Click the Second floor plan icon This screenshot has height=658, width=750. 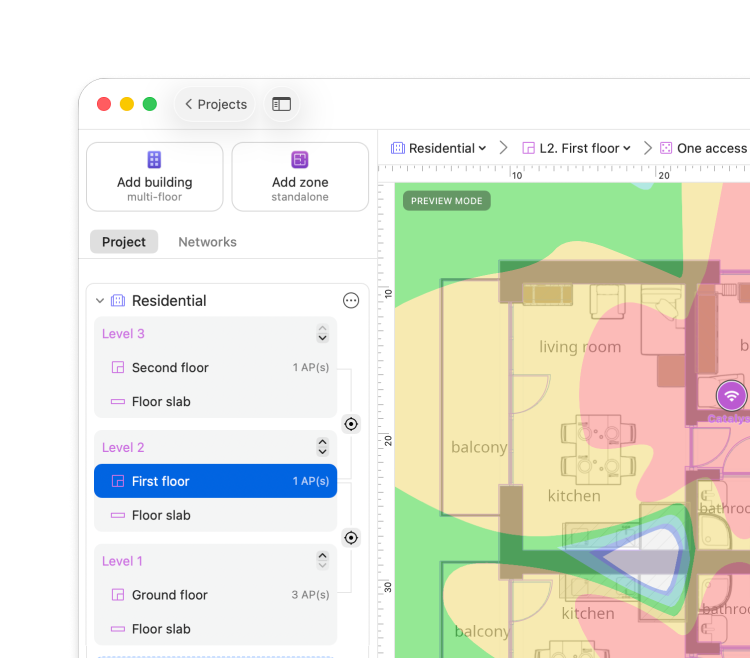tap(118, 367)
